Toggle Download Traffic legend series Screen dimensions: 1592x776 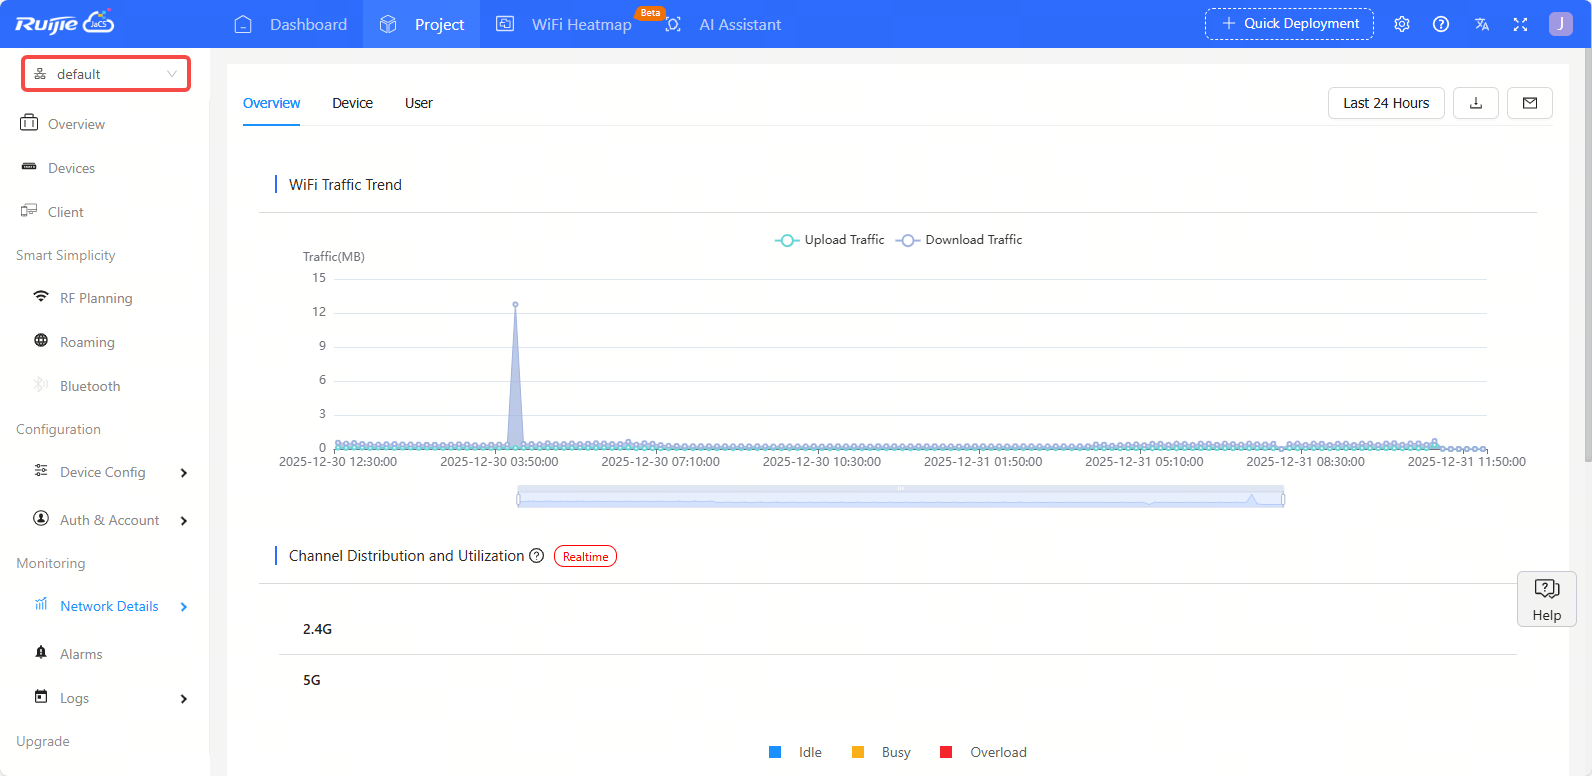click(960, 240)
